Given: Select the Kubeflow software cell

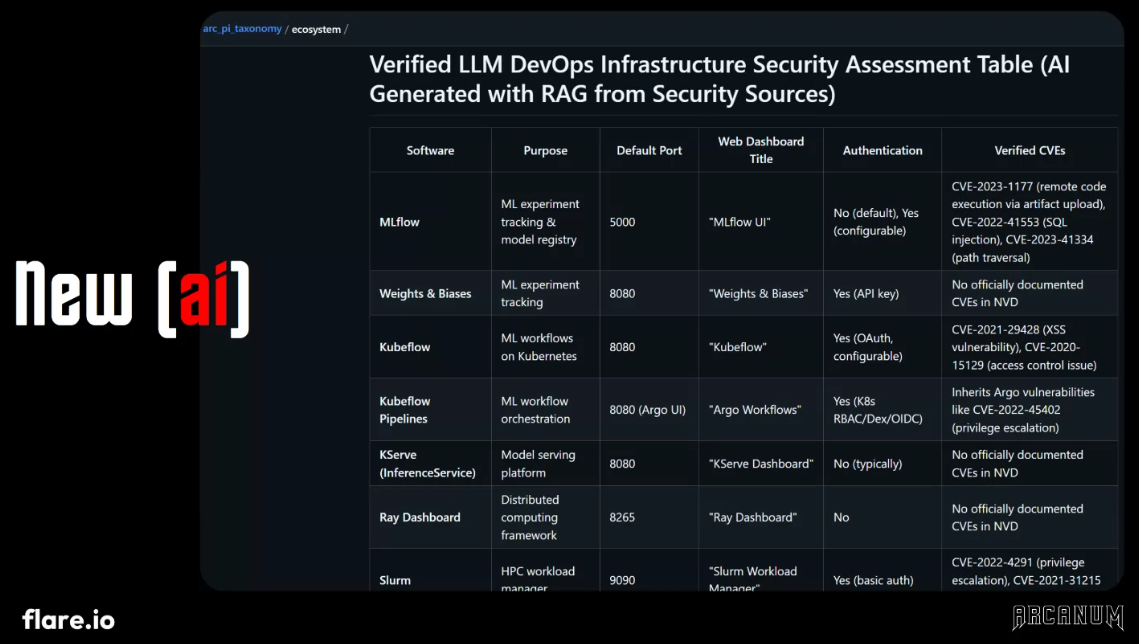Looking at the screenshot, I should 430,347.
